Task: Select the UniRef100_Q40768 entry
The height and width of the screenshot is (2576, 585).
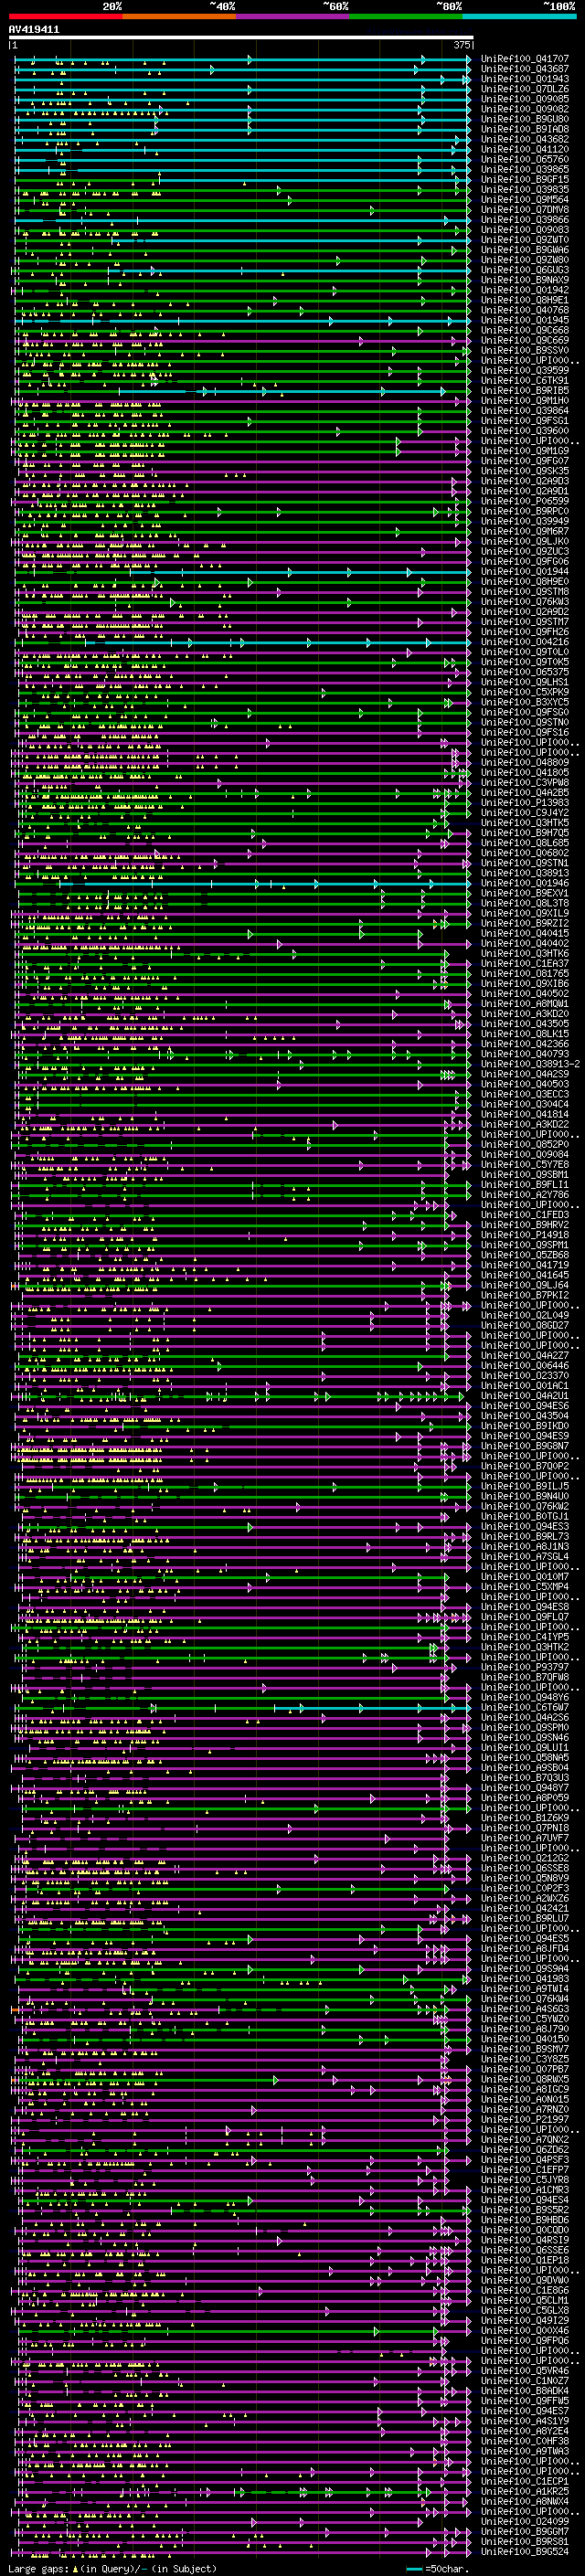Action: (524, 310)
